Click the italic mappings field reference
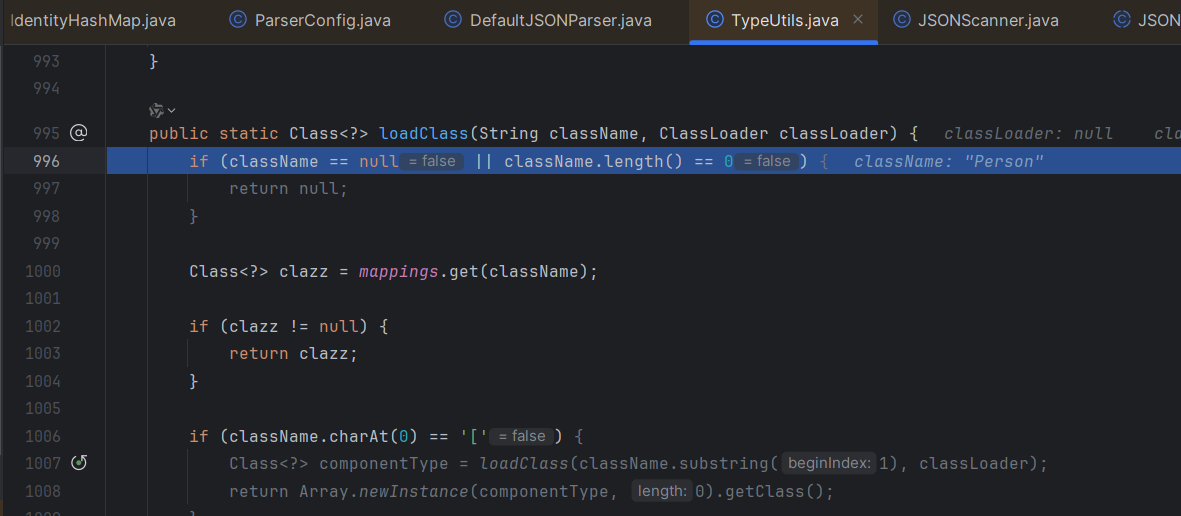1181x516 pixels. (x=397, y=271)
